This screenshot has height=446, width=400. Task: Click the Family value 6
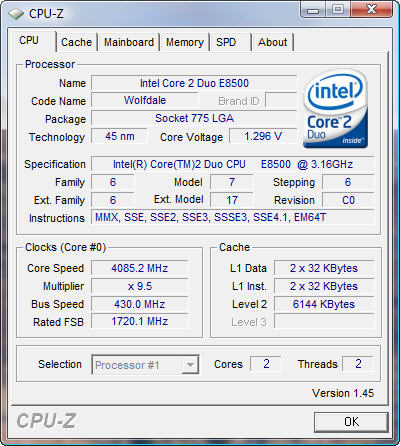tap(113, 182)
